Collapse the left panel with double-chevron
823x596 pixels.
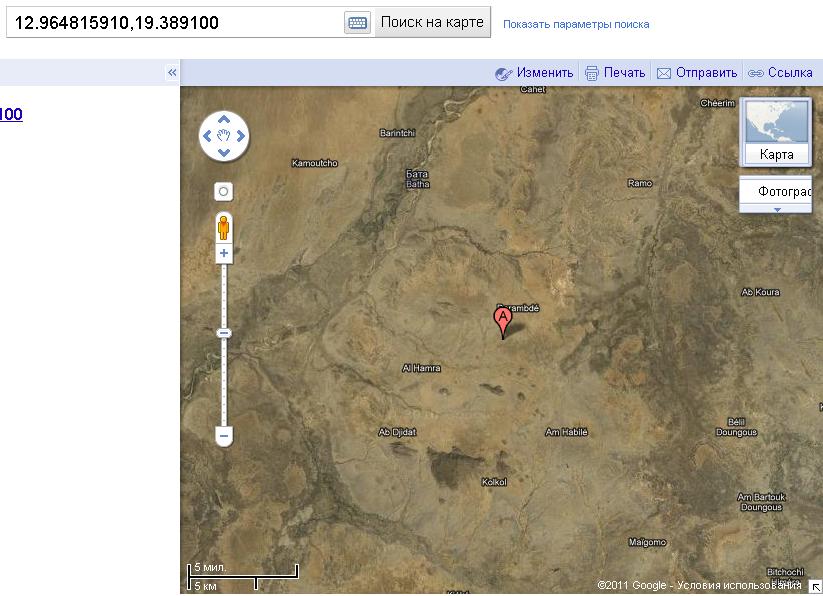coord(172,72)
